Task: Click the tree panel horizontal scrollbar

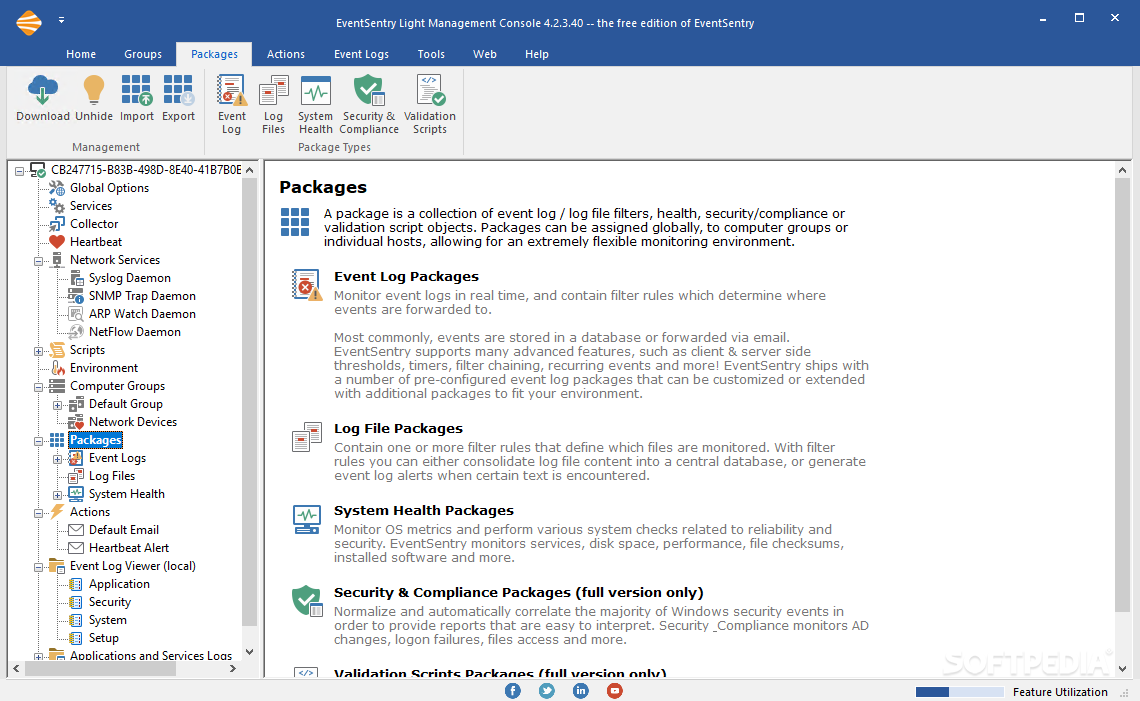Action: click(100, 668)
